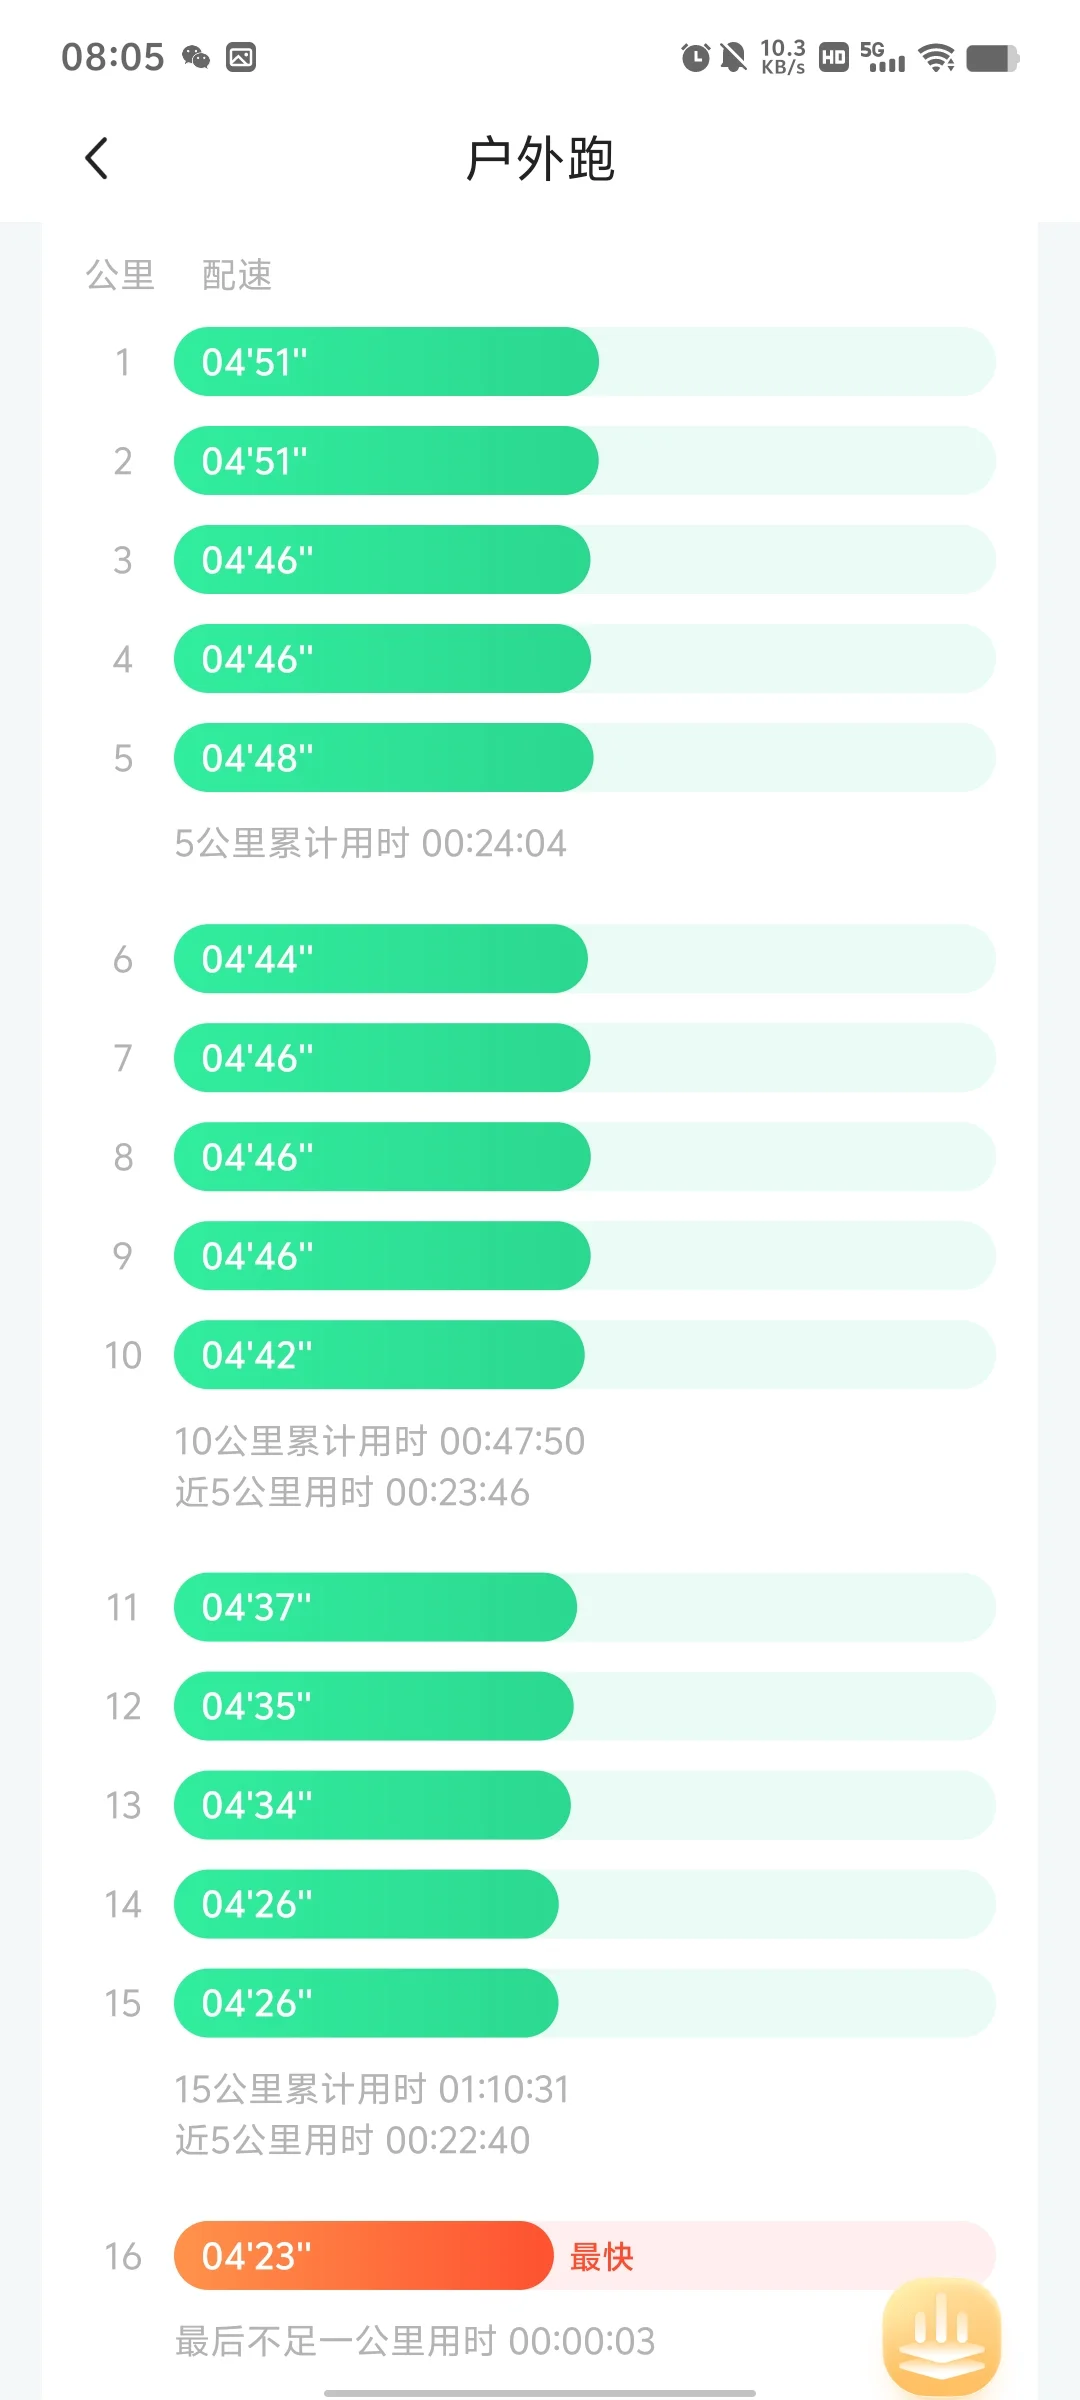Tap the battery status icon

coord(992,57)
